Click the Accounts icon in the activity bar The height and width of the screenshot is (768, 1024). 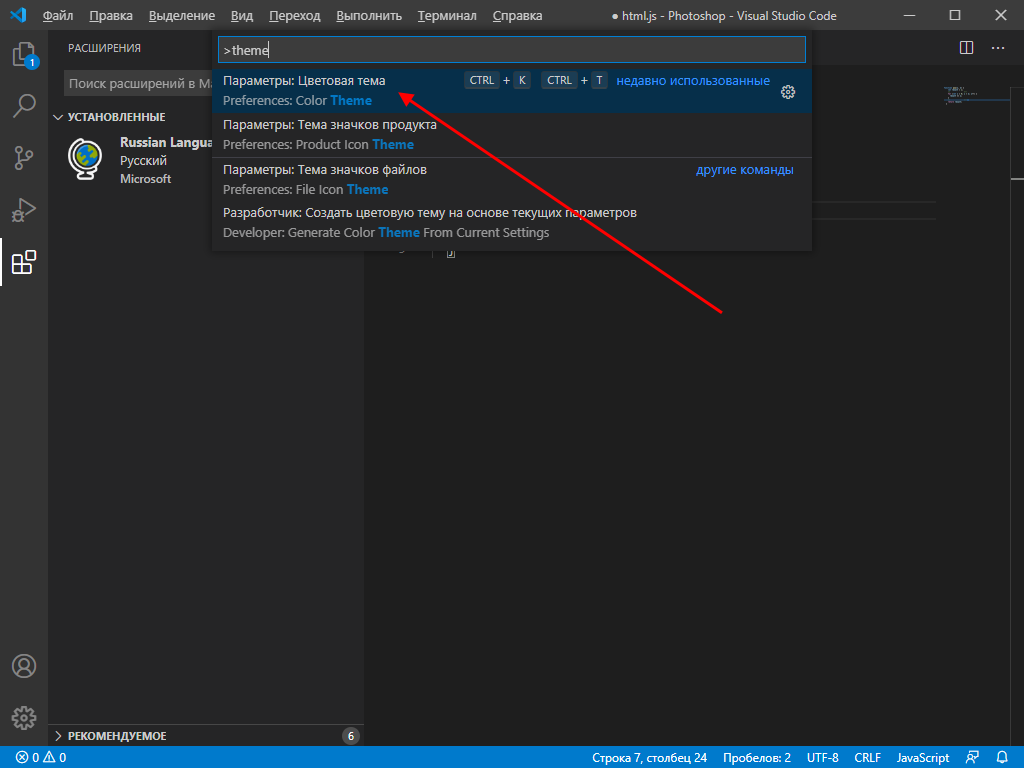click(24, 666)
